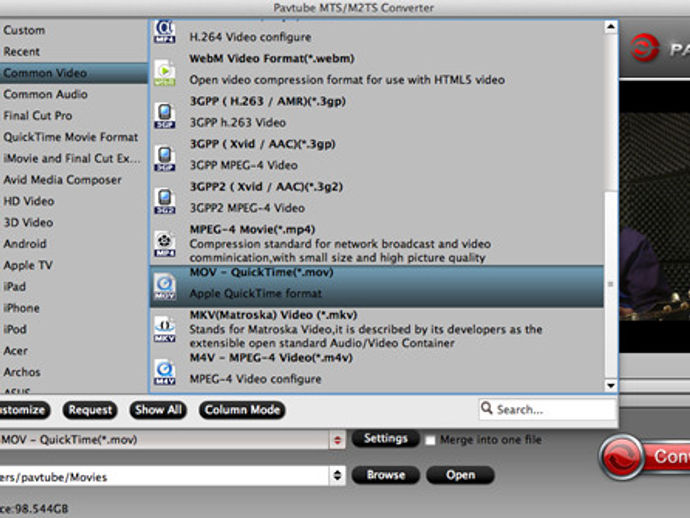Choose MOV - QuickTime(*.mov) format
The width and height of the screenshot is (690, 518).
(377, 286)
